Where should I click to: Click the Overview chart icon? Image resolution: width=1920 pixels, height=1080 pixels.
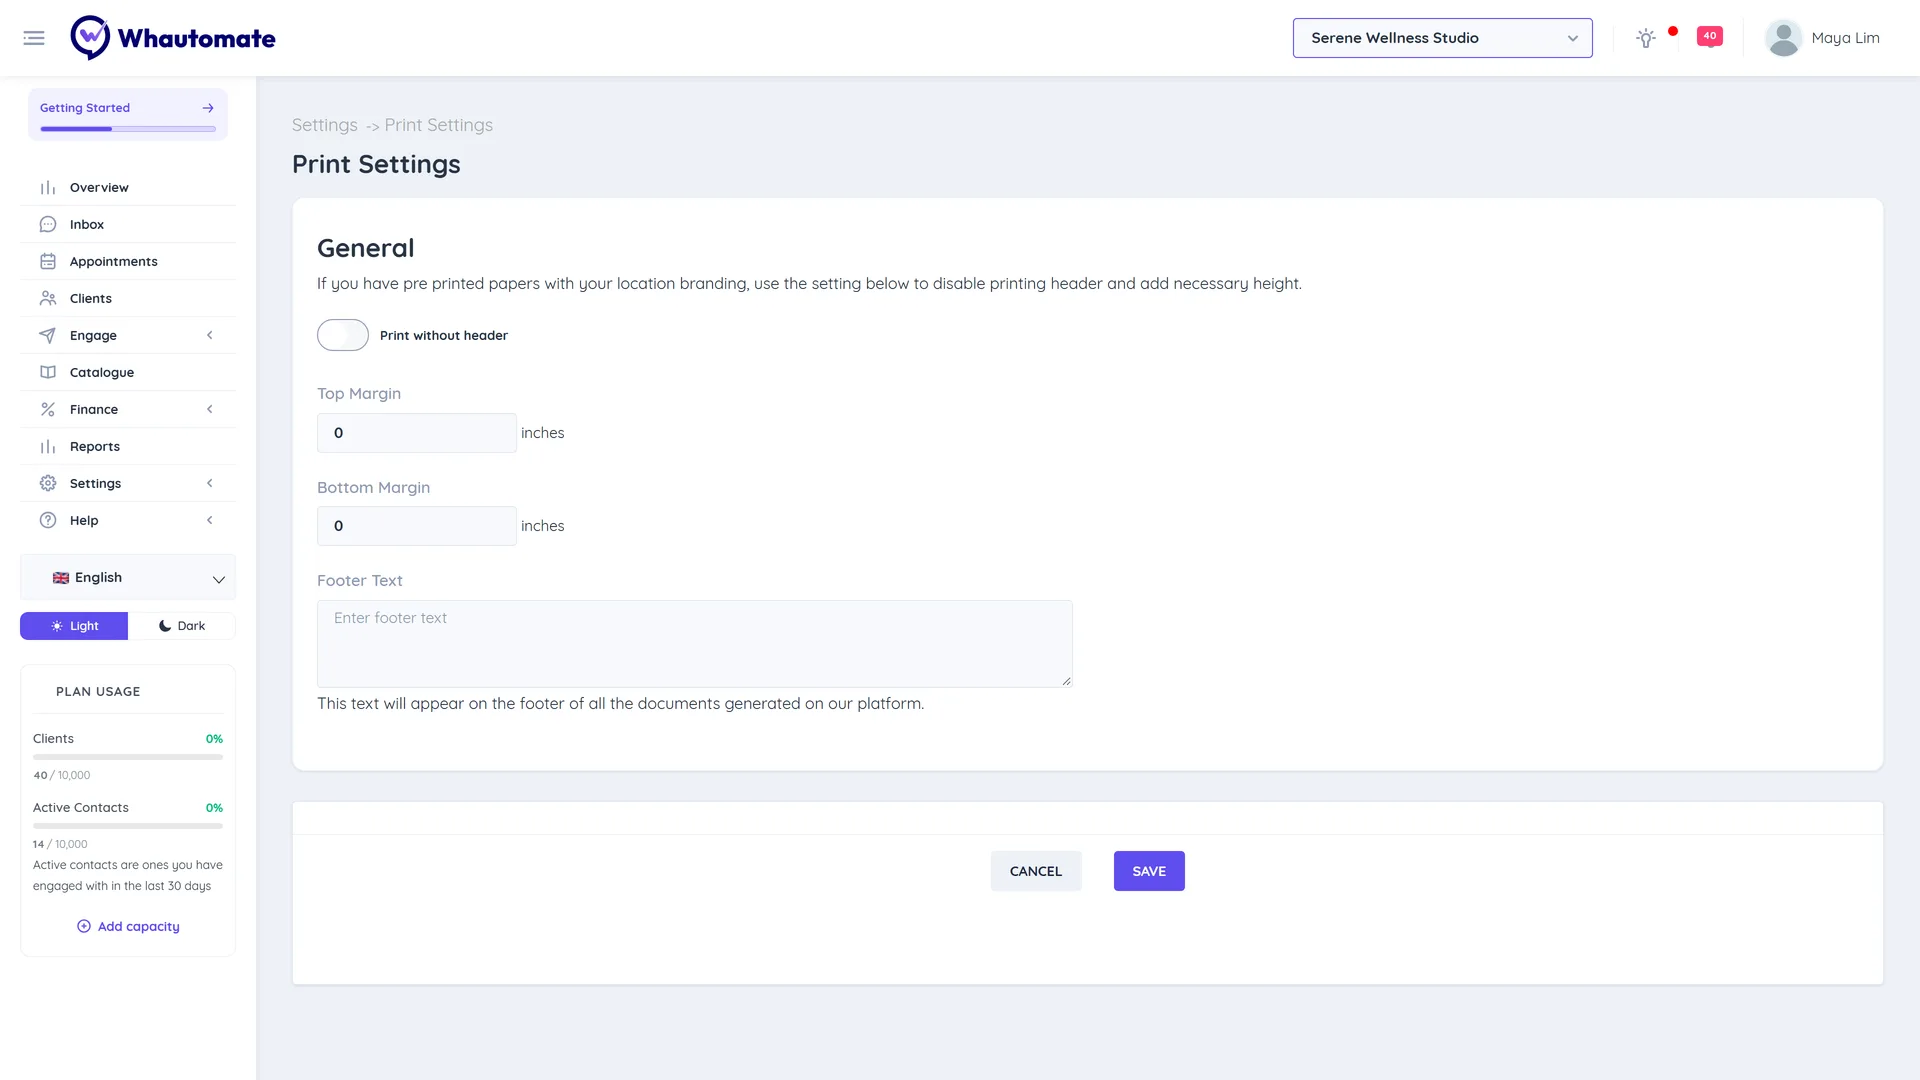click(48, 188)
